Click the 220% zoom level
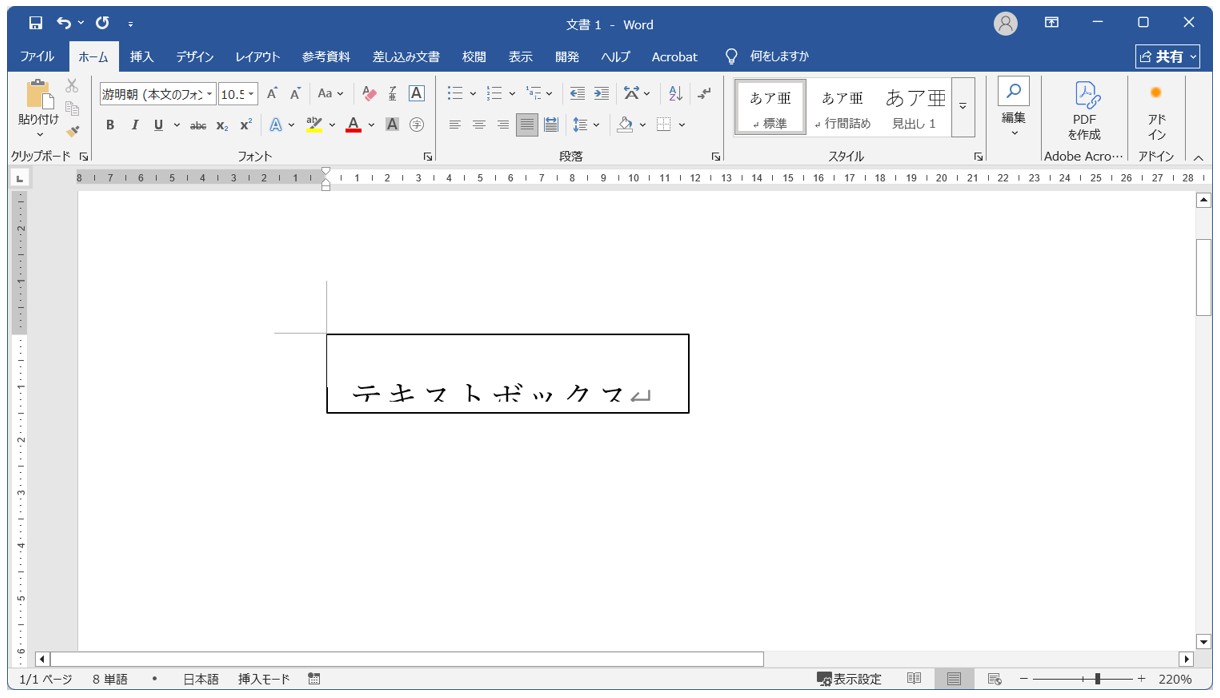This screenshot has height=698, width=1220. pos(1176,679)
